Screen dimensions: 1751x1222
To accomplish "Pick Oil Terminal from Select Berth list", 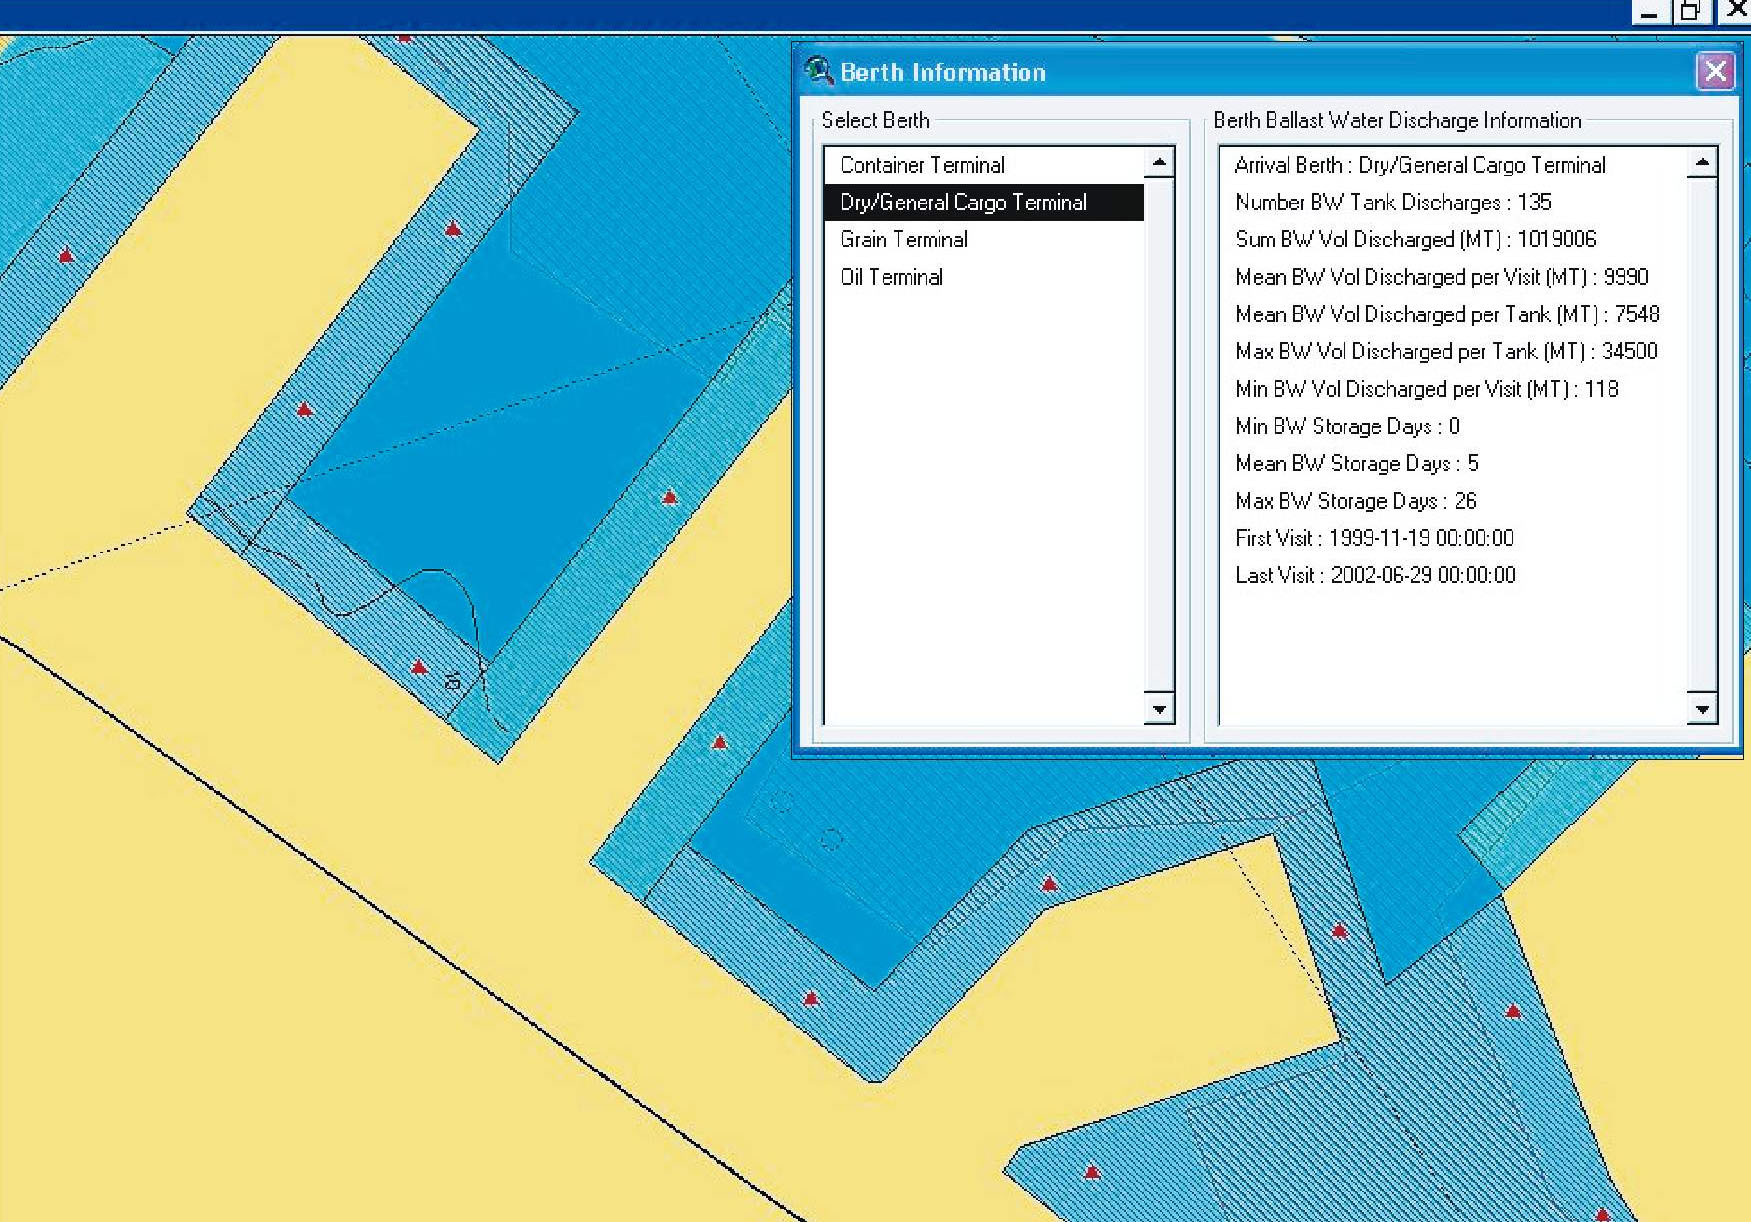I will tap(891, 277).
